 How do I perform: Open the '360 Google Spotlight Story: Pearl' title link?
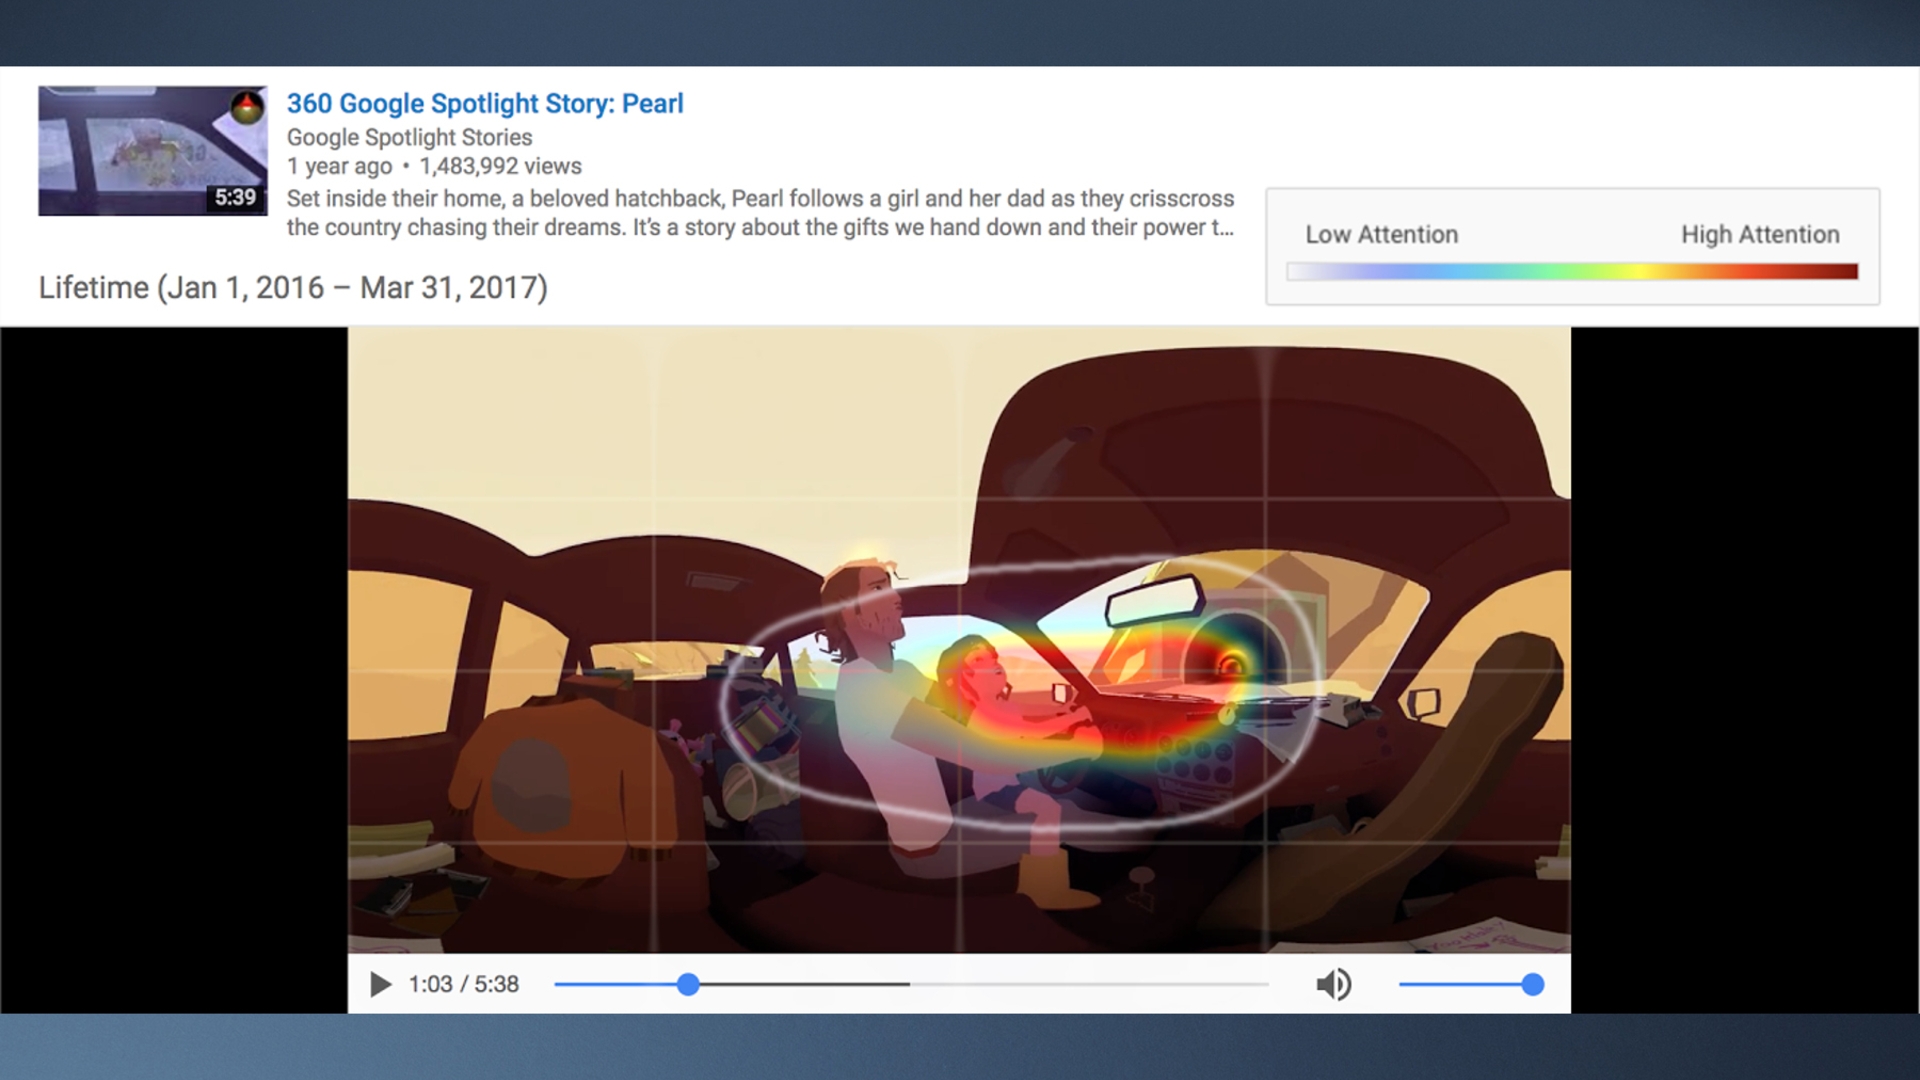pos(485,103)
